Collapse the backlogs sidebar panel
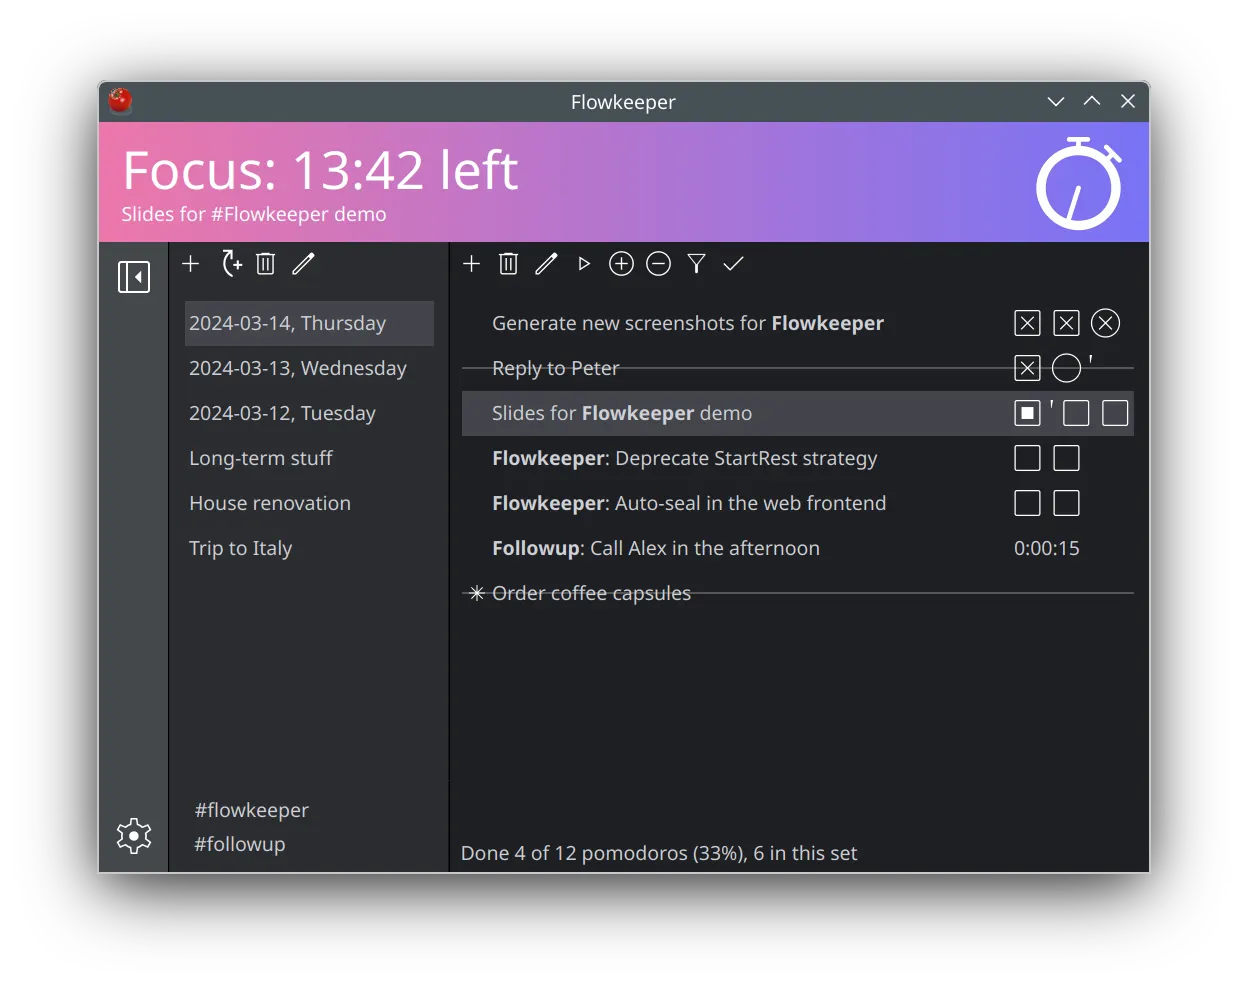 tap(134, 277)
